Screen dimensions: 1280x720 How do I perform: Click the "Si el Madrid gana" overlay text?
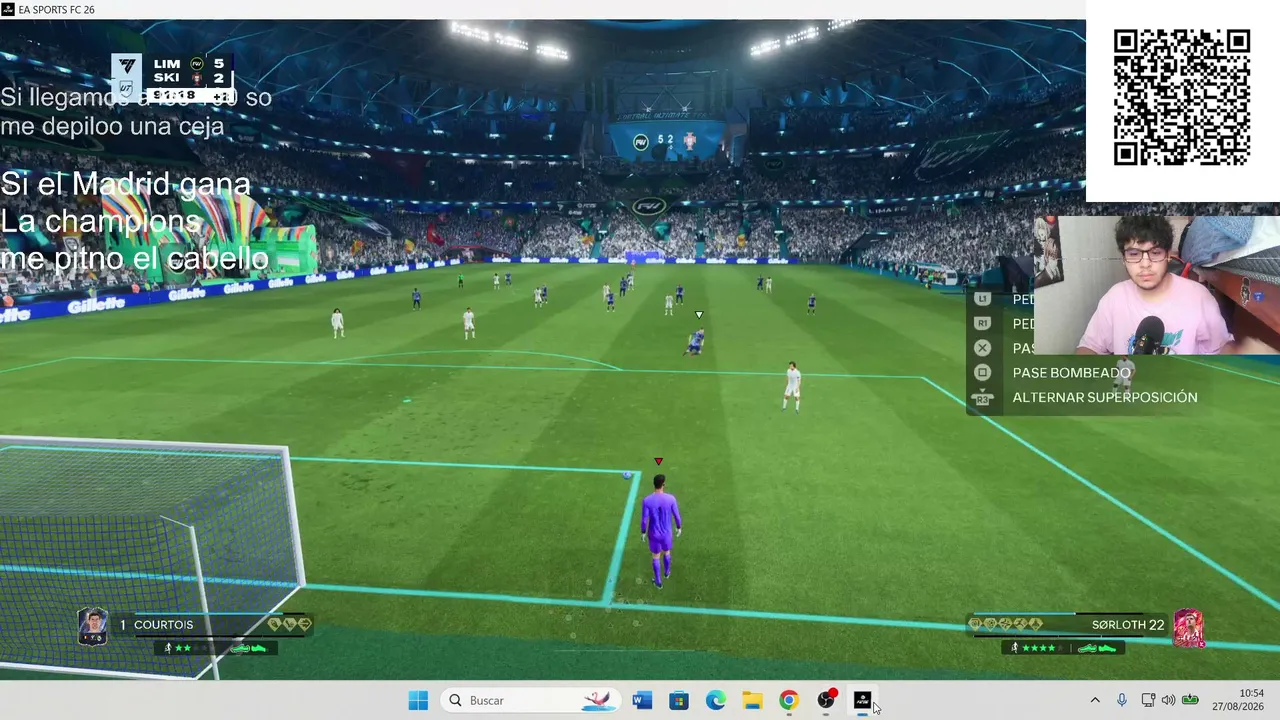click(125, 184)
